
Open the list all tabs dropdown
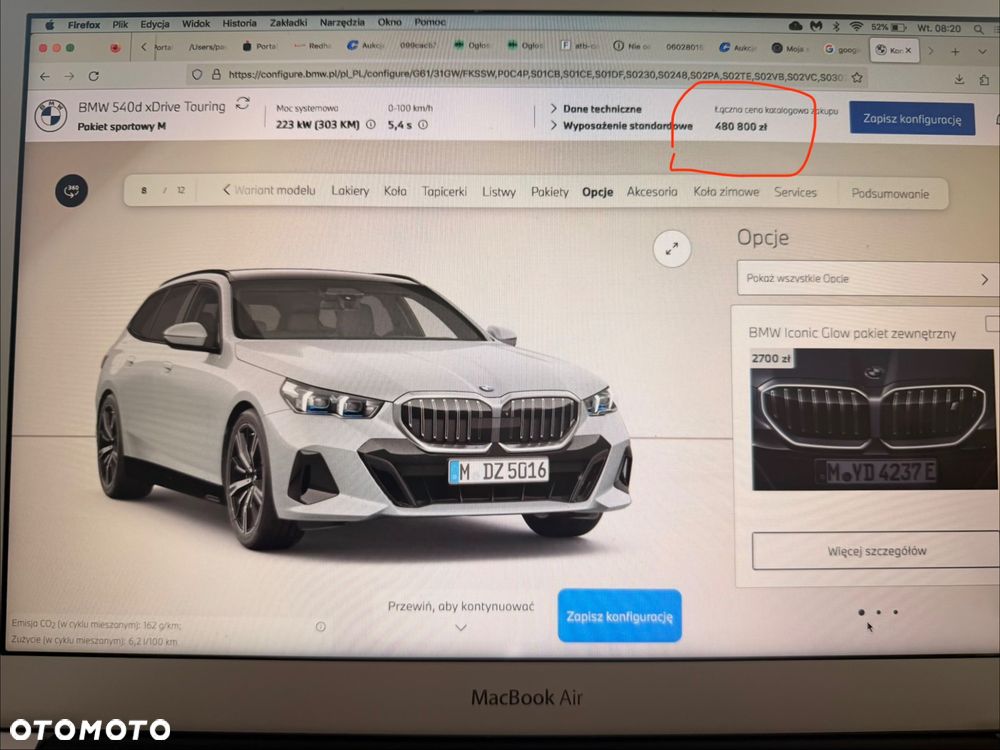point(982,52)
